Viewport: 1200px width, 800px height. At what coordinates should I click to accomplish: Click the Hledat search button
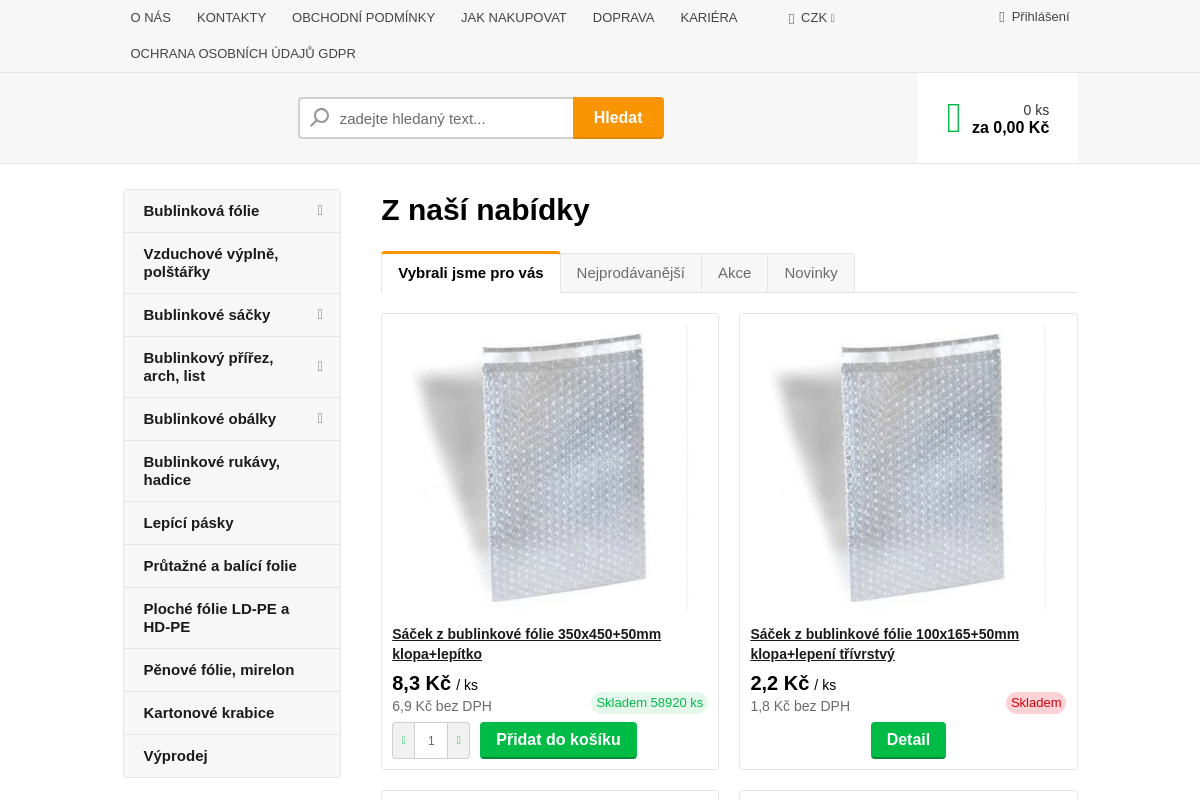tap(618, 117)
